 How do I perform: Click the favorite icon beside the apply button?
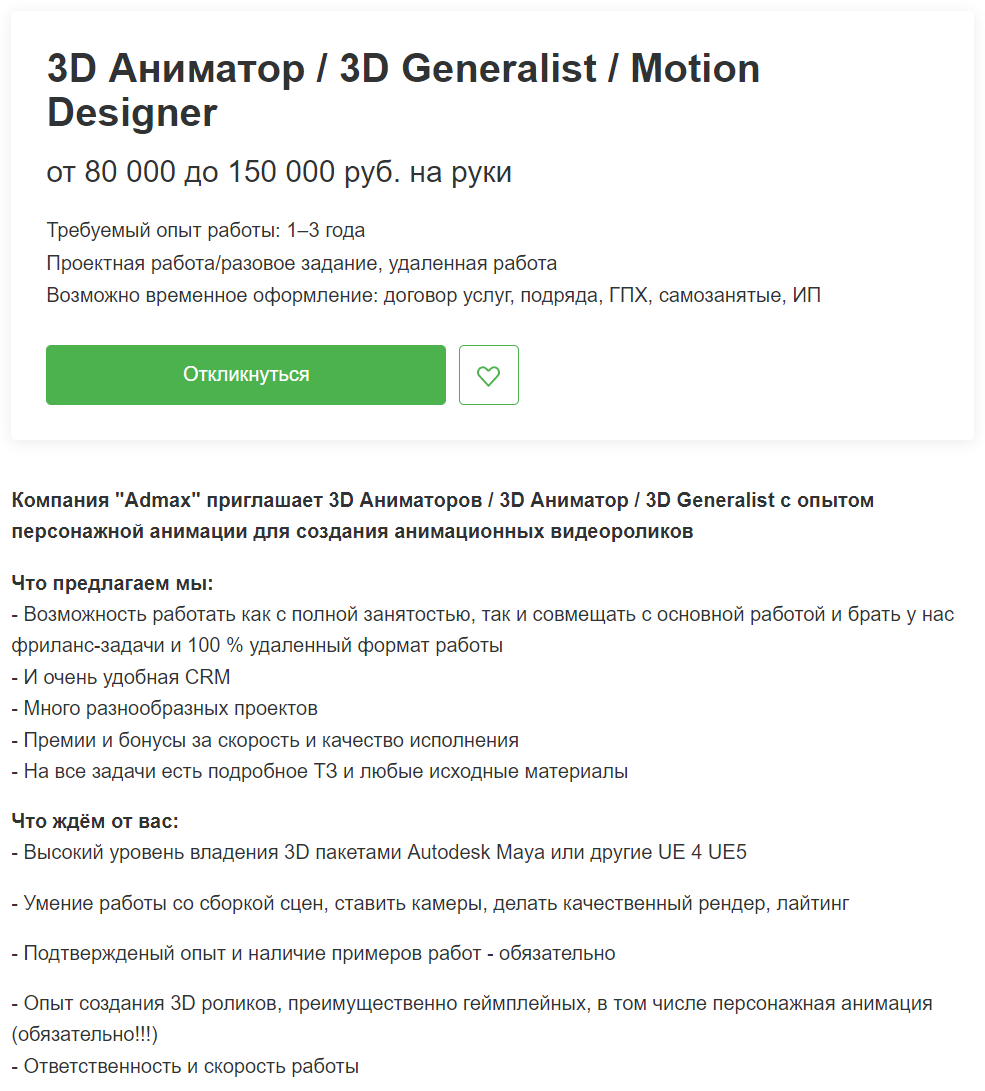click(488, 375)
